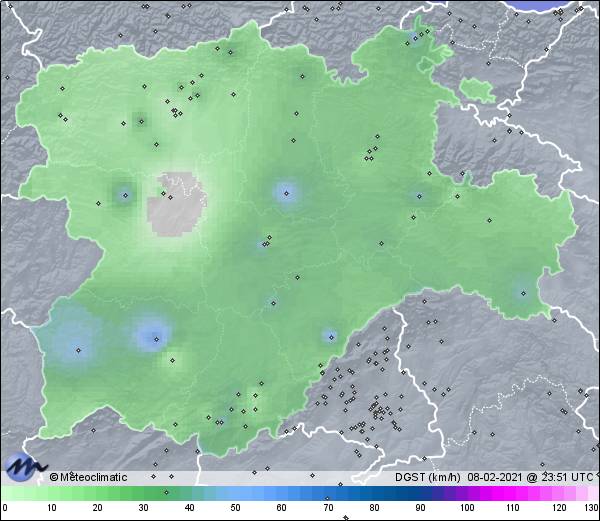The width and height of the screenshot is (600, 521).
Task: Click the 40 legend value
Action: click(189, 508)
